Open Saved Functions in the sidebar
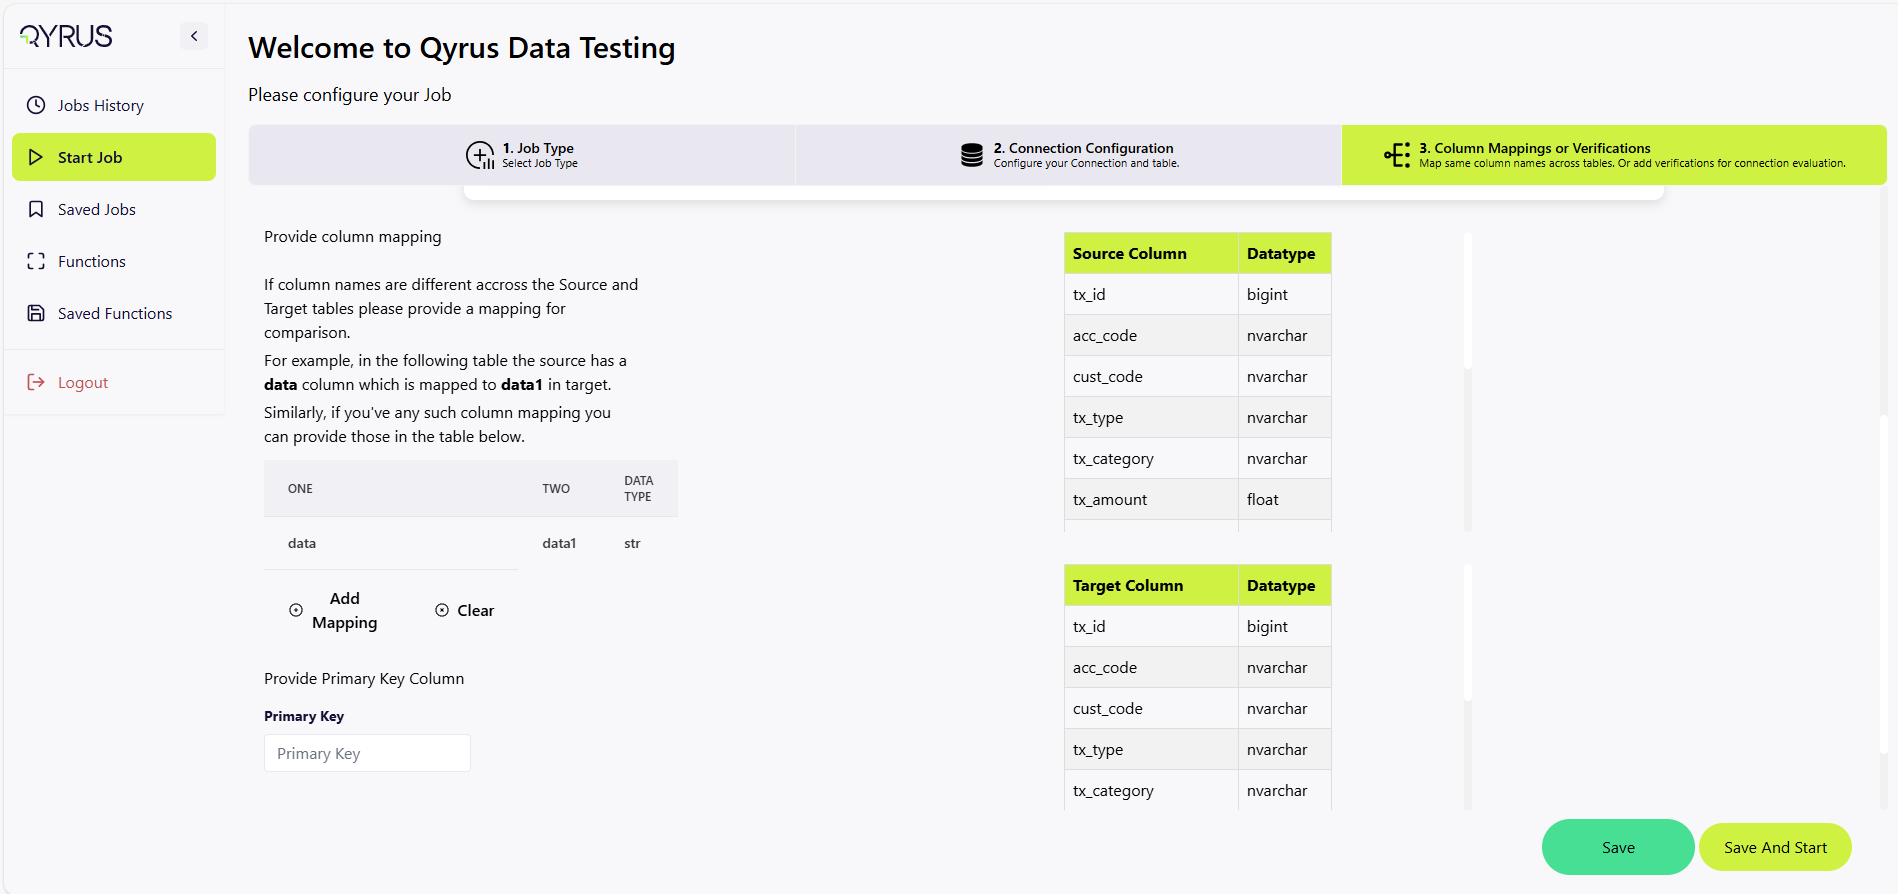The image size is (1898, 894). click(114, 313)
